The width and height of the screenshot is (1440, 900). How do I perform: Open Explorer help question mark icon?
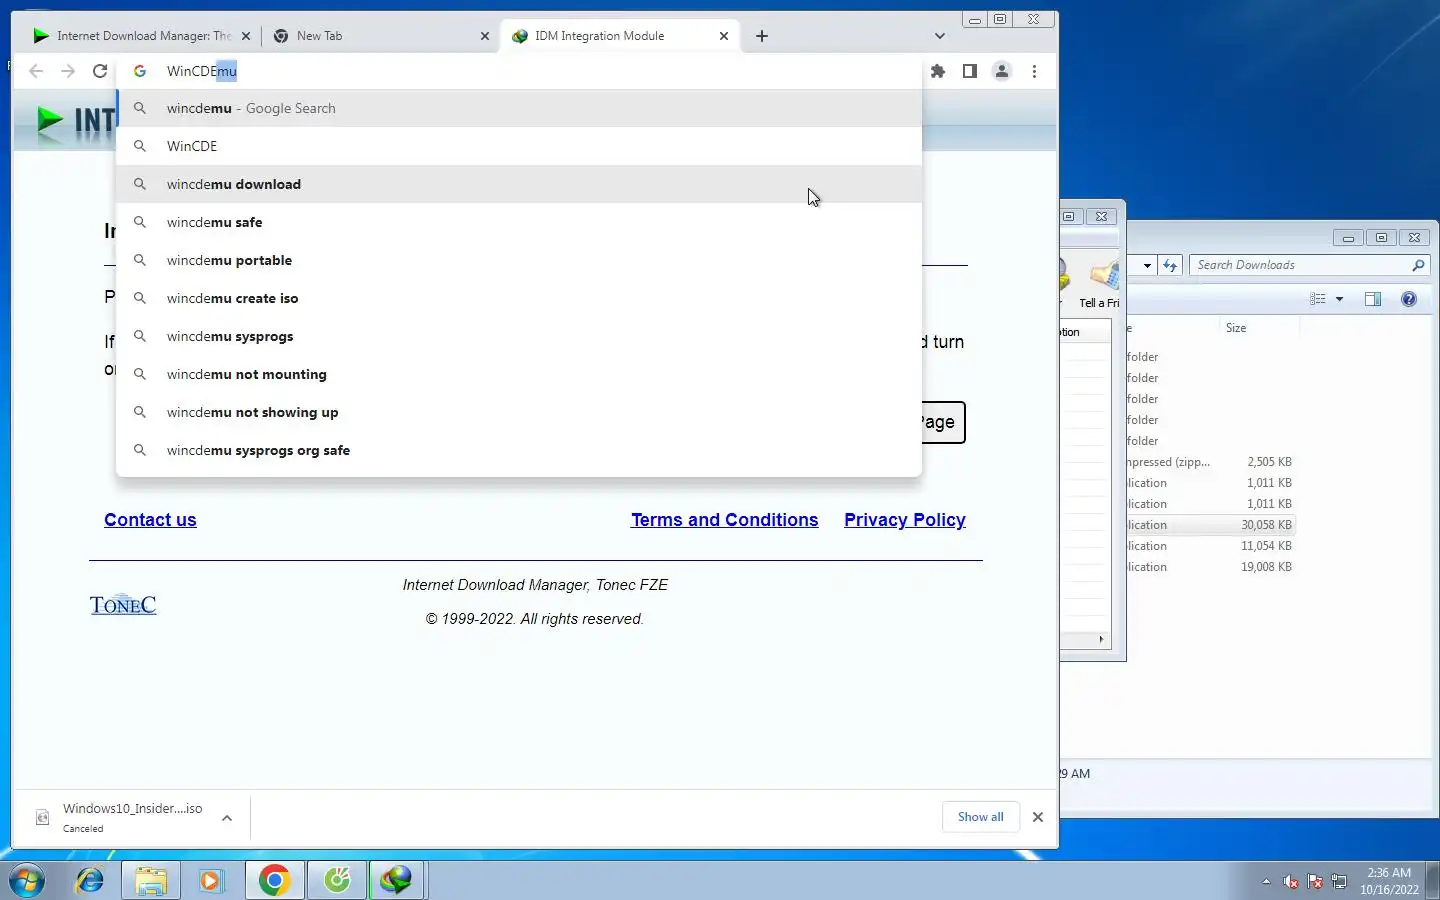pyautogui.click(x=1409, y=299)
